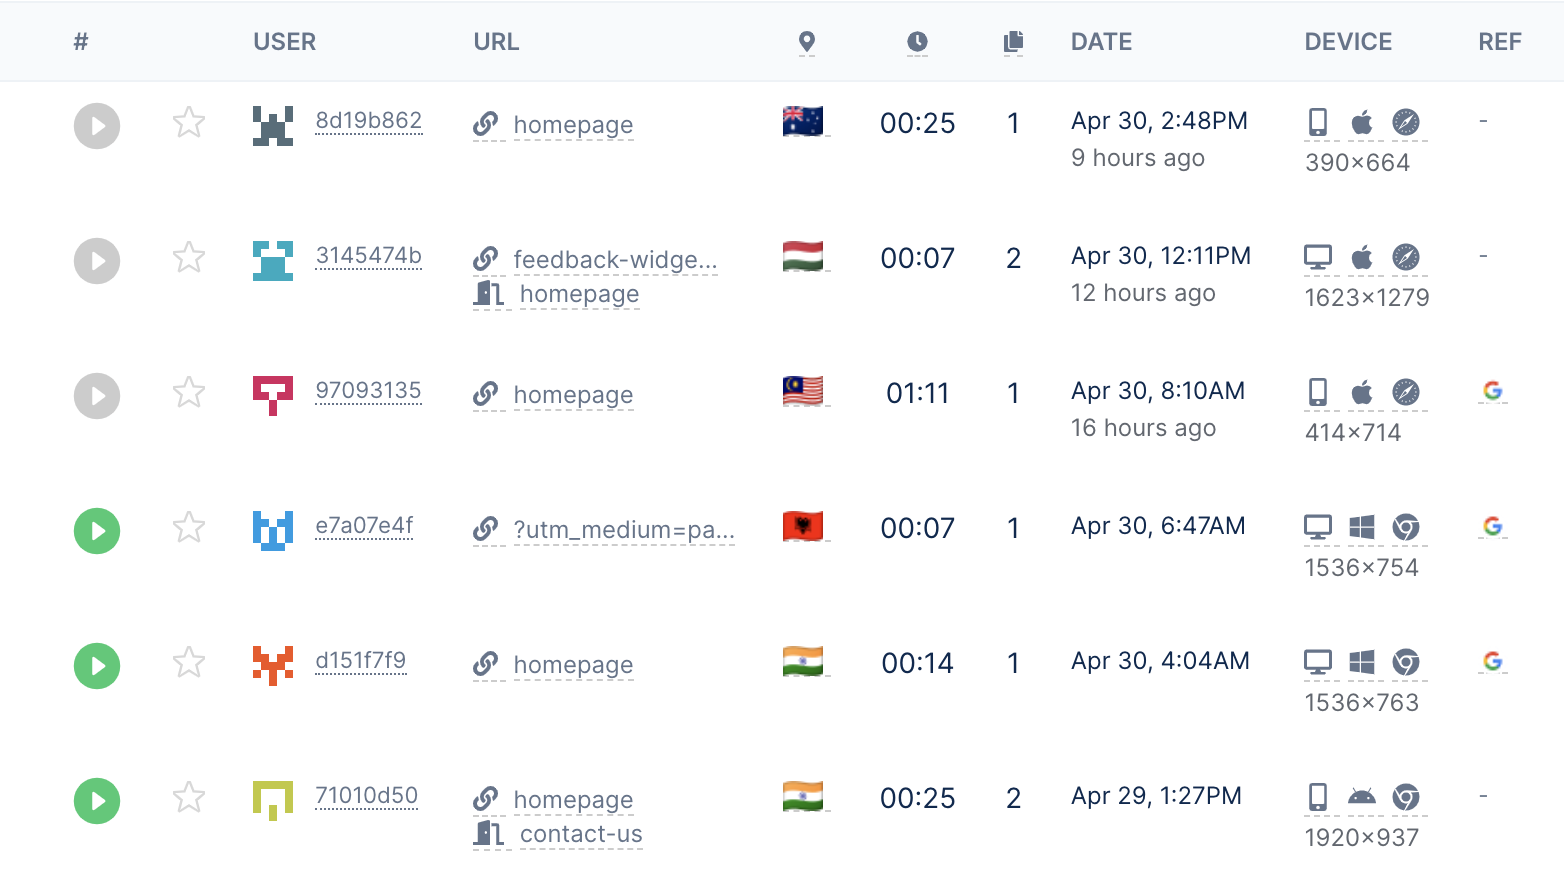The height and width of the screenshot is (890, 1564).
Task: Star user d151f7f9's recording
Action: tap(188, 663)
